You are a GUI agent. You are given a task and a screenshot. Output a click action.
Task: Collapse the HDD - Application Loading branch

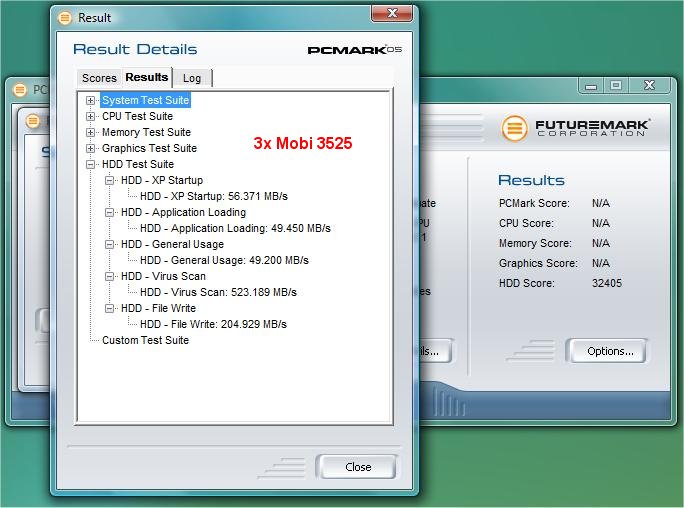[109, 212]
